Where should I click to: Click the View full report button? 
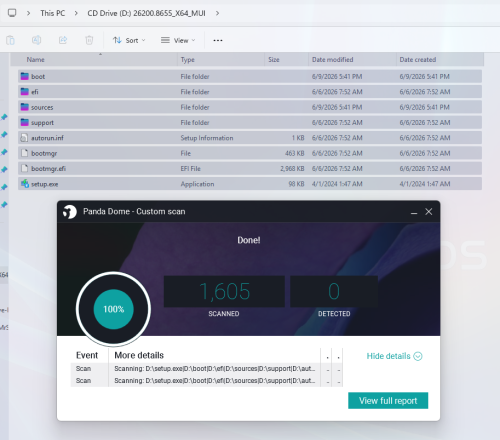click(x=388, y=400)
